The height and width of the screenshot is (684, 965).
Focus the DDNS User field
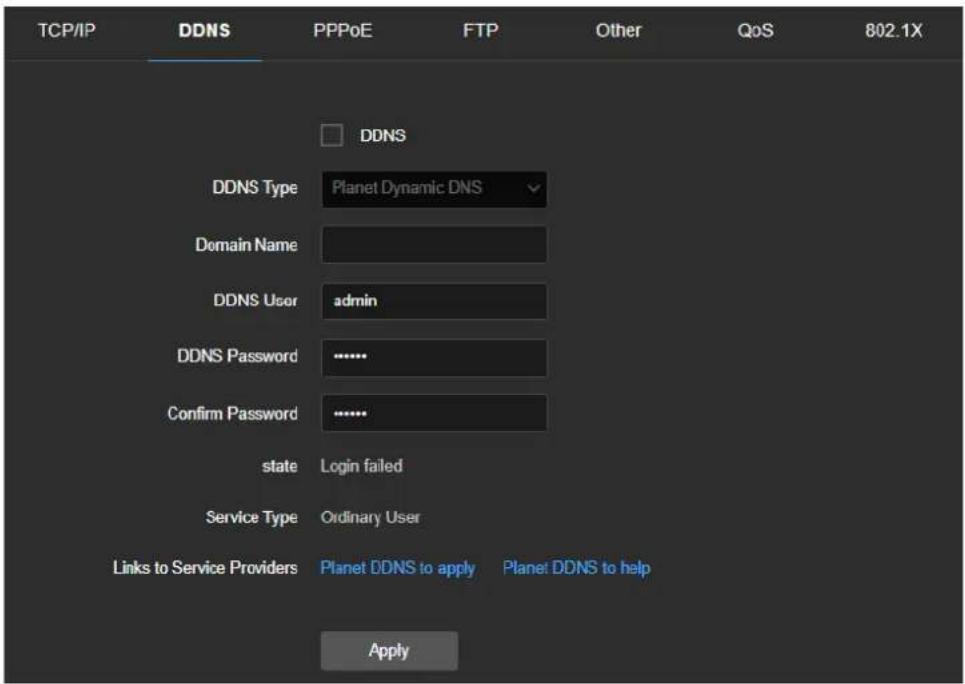click(x=434, y=301)
